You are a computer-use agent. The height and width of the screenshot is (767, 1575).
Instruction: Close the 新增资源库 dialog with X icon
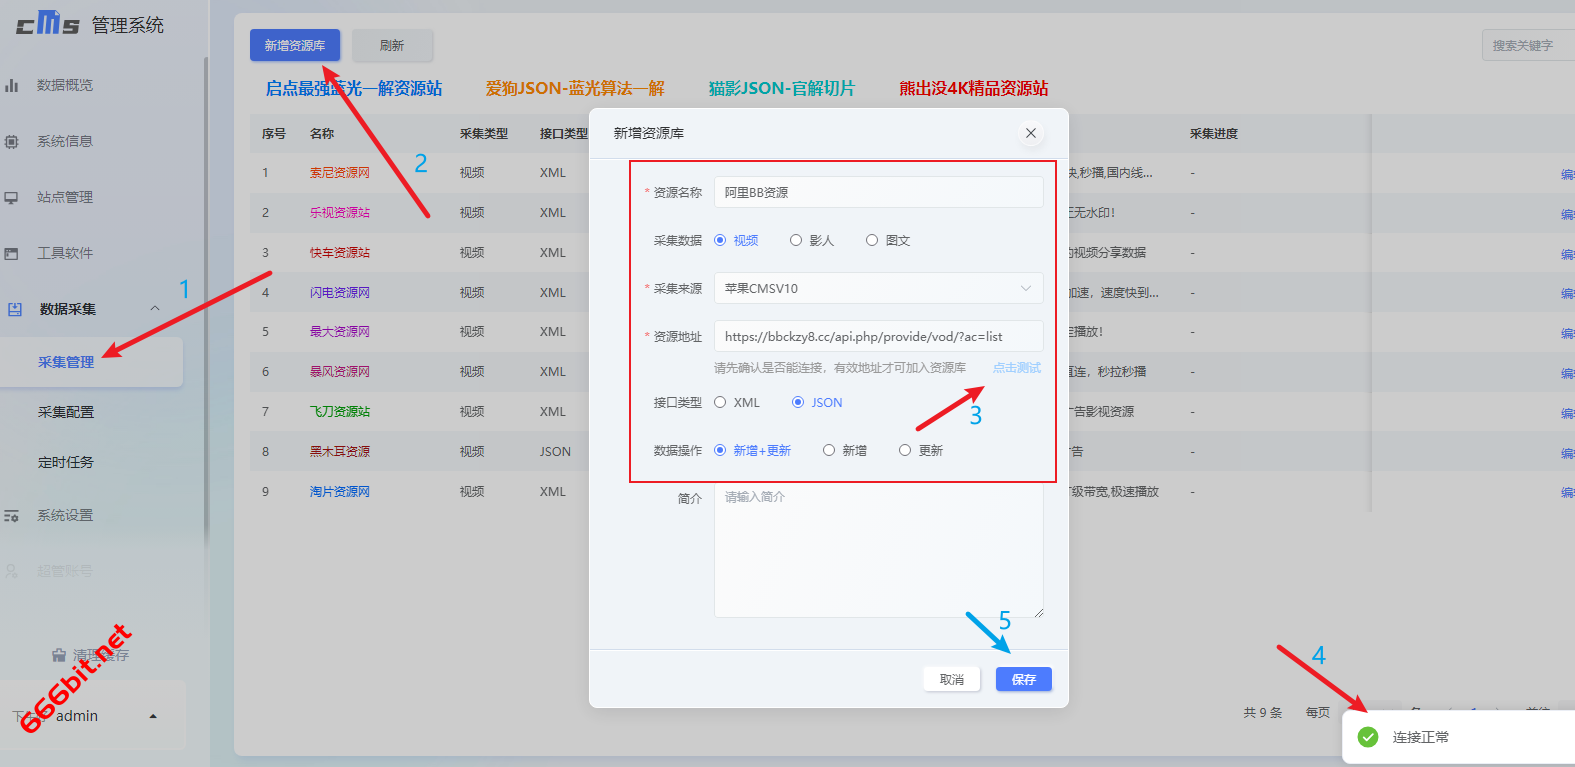[1030, 133]
